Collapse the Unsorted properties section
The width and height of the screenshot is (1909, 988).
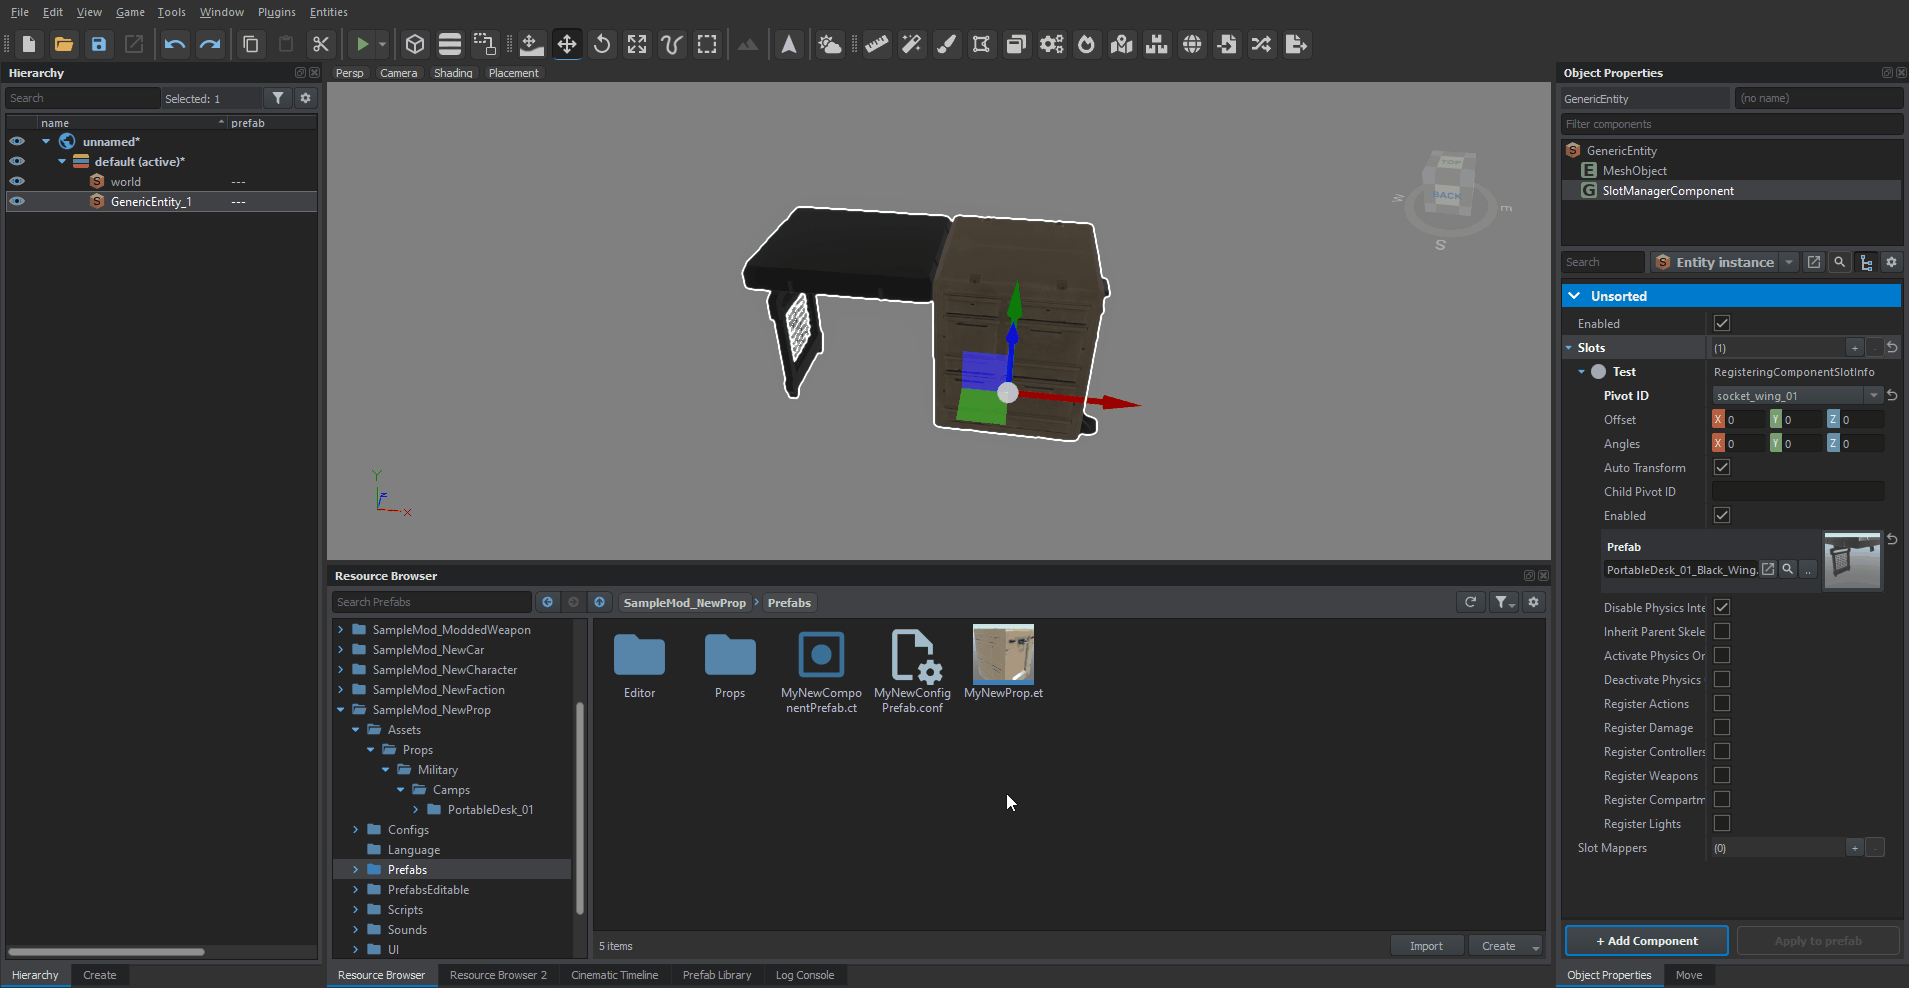pyautogui.click(x=1575, y=296)
